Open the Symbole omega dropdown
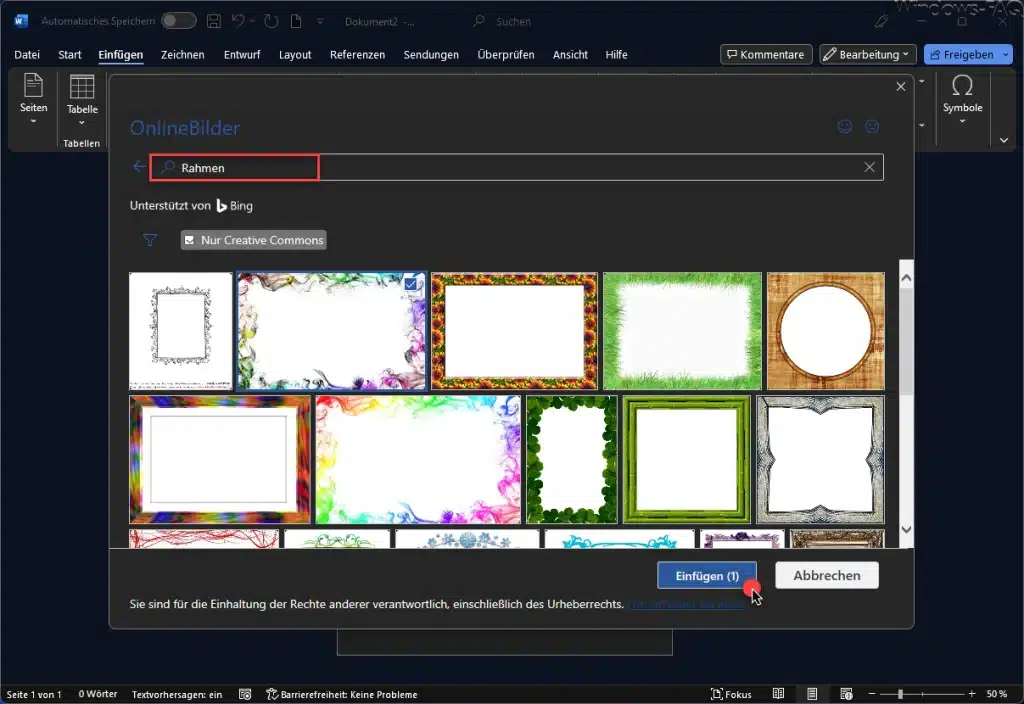 point(962,99)
